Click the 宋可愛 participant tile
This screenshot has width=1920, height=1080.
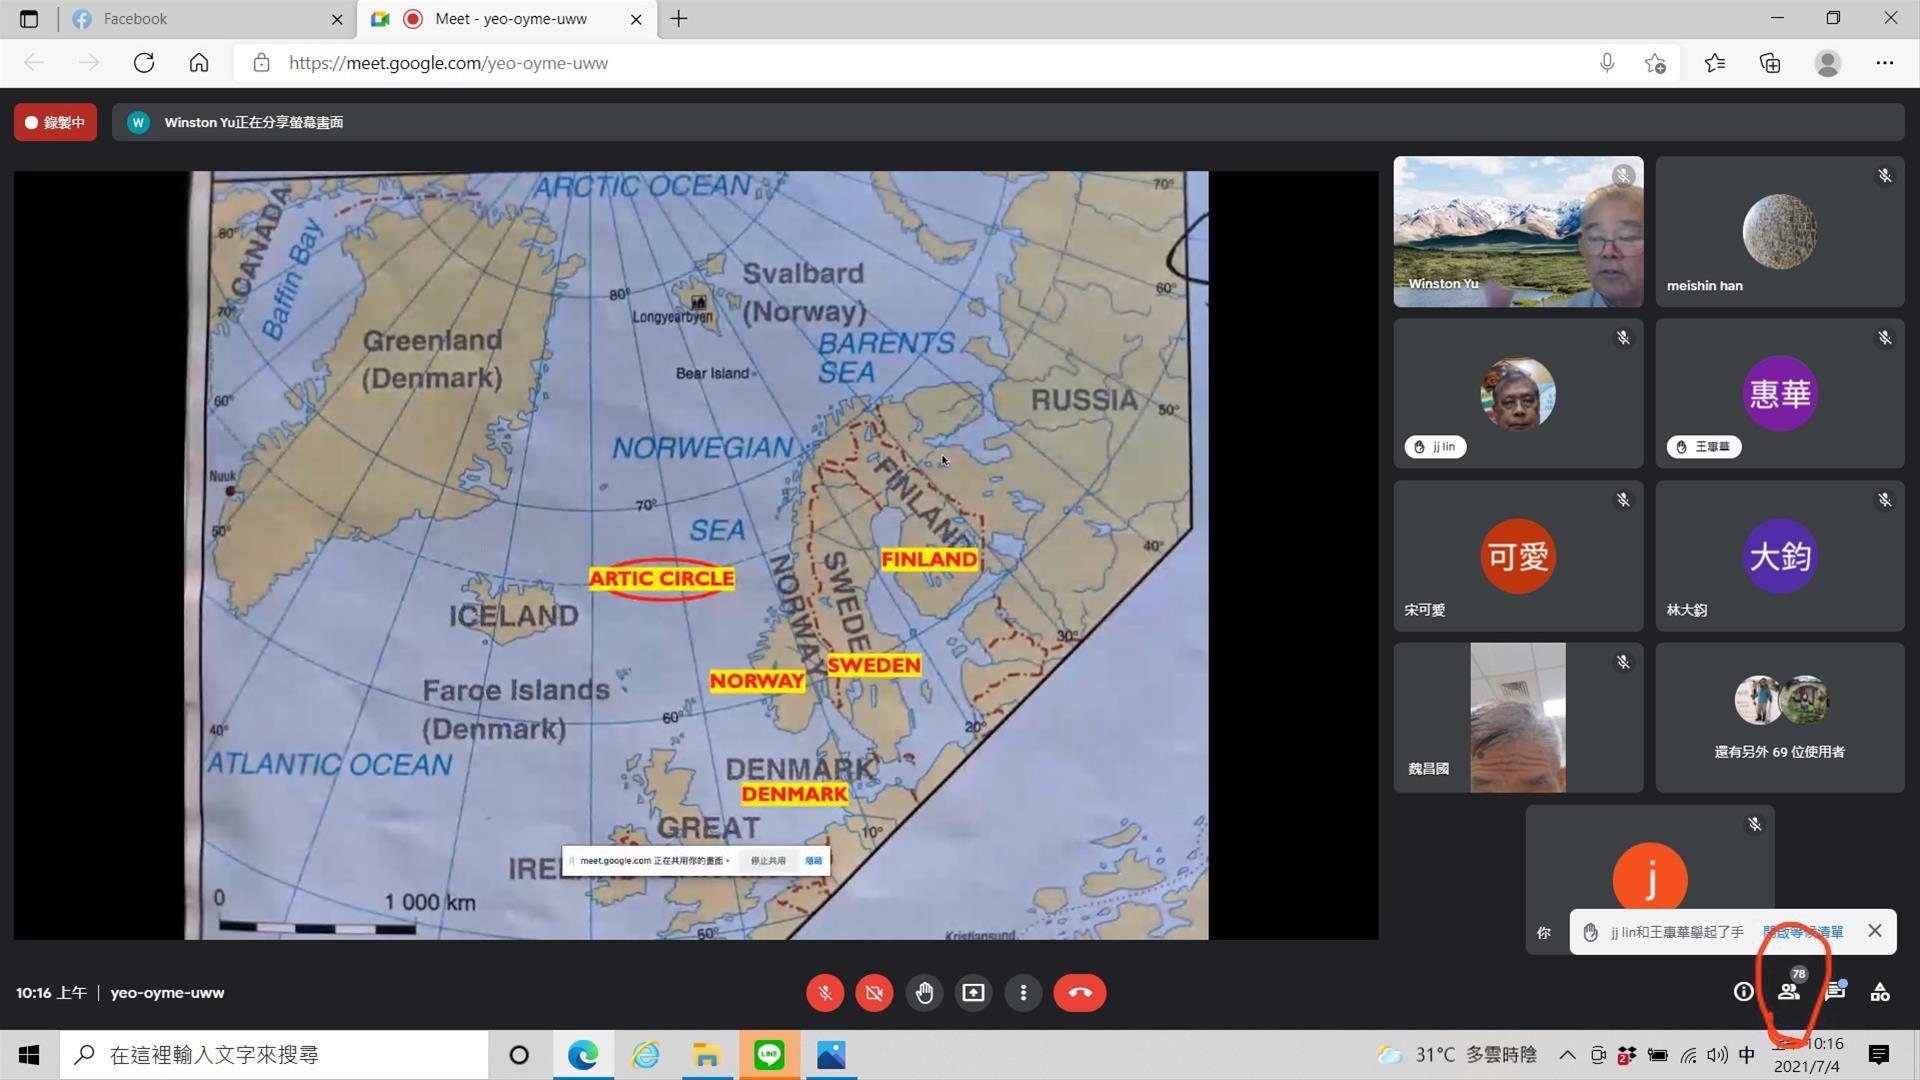click(x=1518, y=556)
